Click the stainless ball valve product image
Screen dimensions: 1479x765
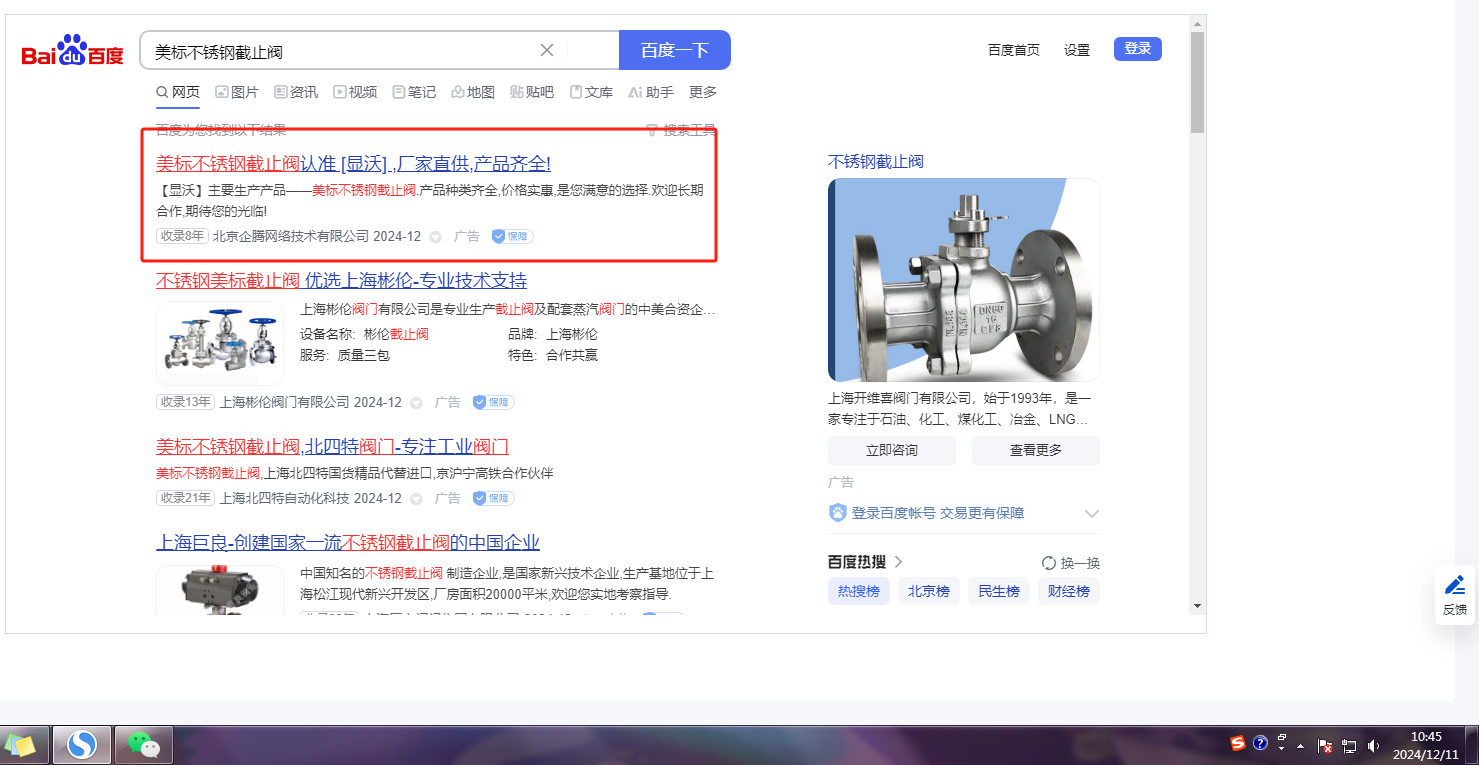click(964, 280)
